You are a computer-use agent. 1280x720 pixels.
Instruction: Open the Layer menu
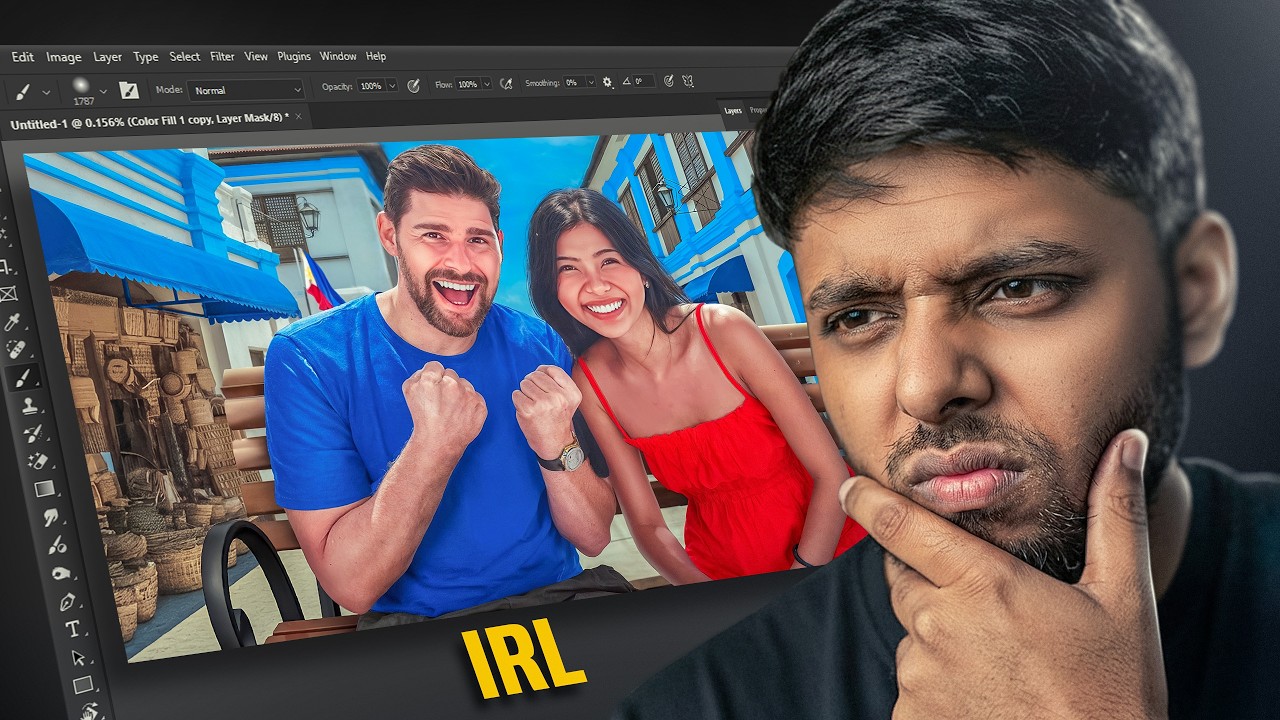pyautogui.click(x=107, y=57)
